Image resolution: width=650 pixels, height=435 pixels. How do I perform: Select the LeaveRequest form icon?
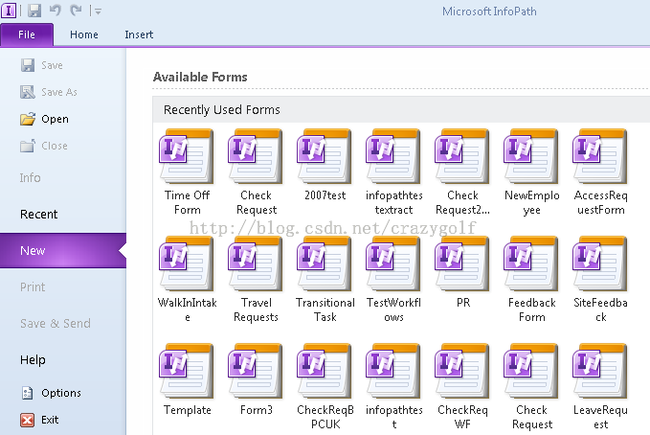(x=599, y=371)
